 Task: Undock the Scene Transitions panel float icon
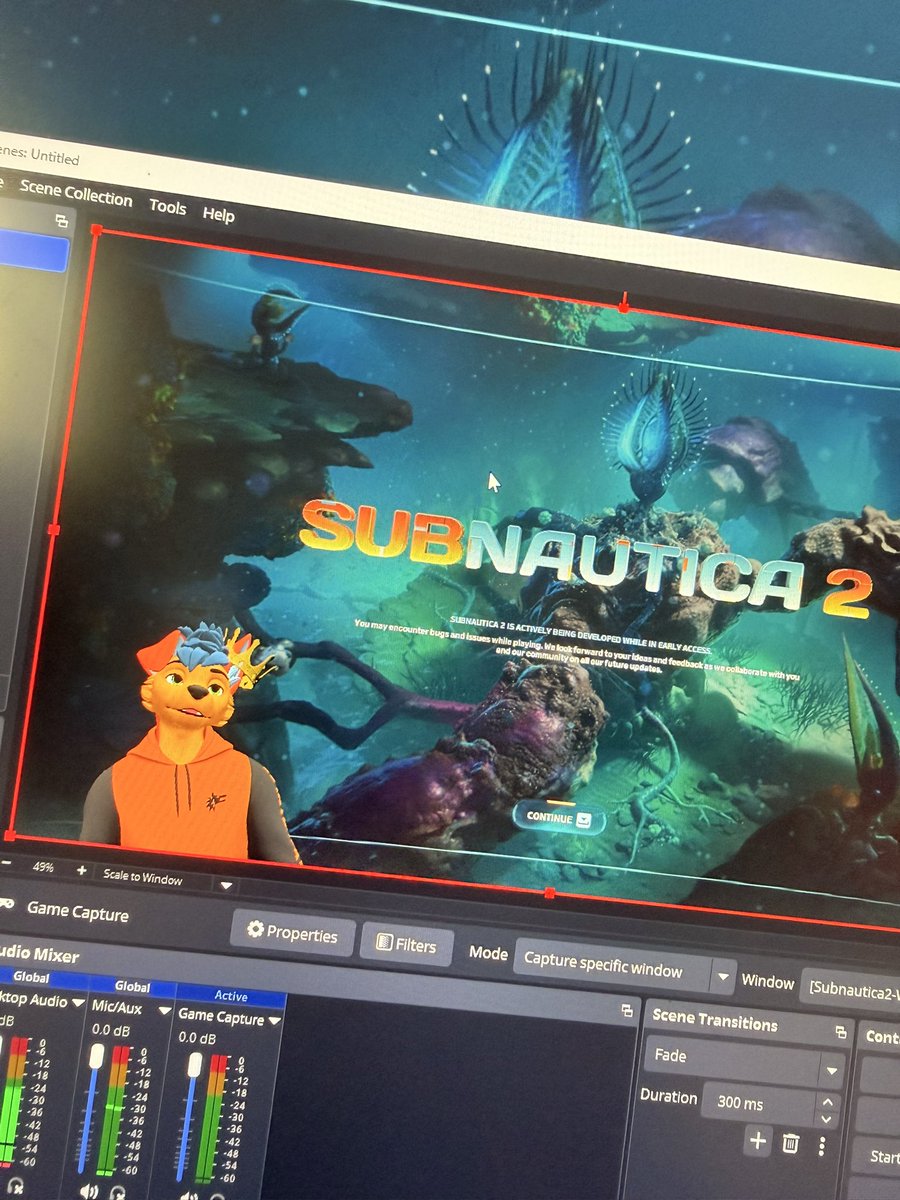click(x=840, y=1031)
